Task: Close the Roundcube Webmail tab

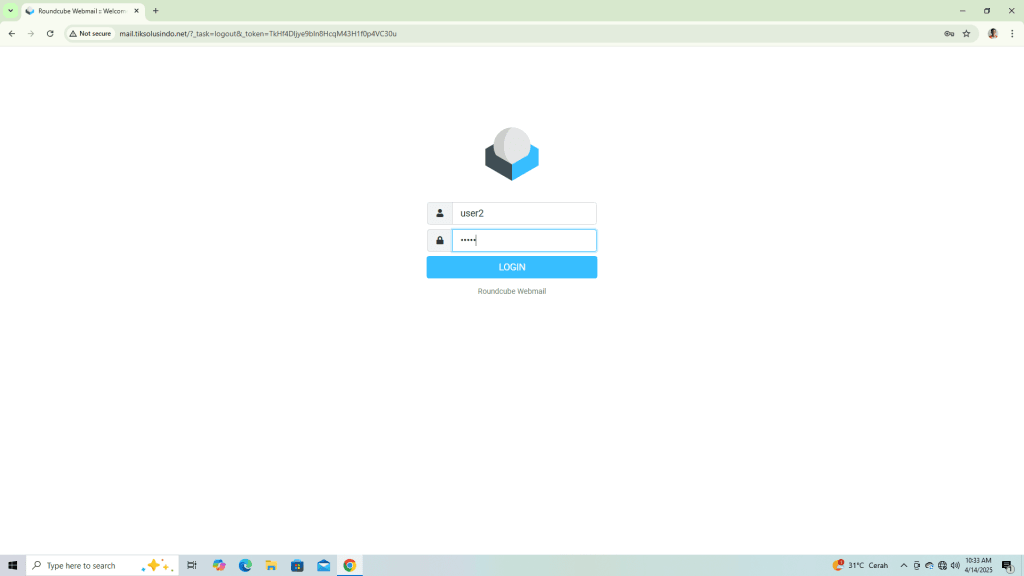Action: 137,11
